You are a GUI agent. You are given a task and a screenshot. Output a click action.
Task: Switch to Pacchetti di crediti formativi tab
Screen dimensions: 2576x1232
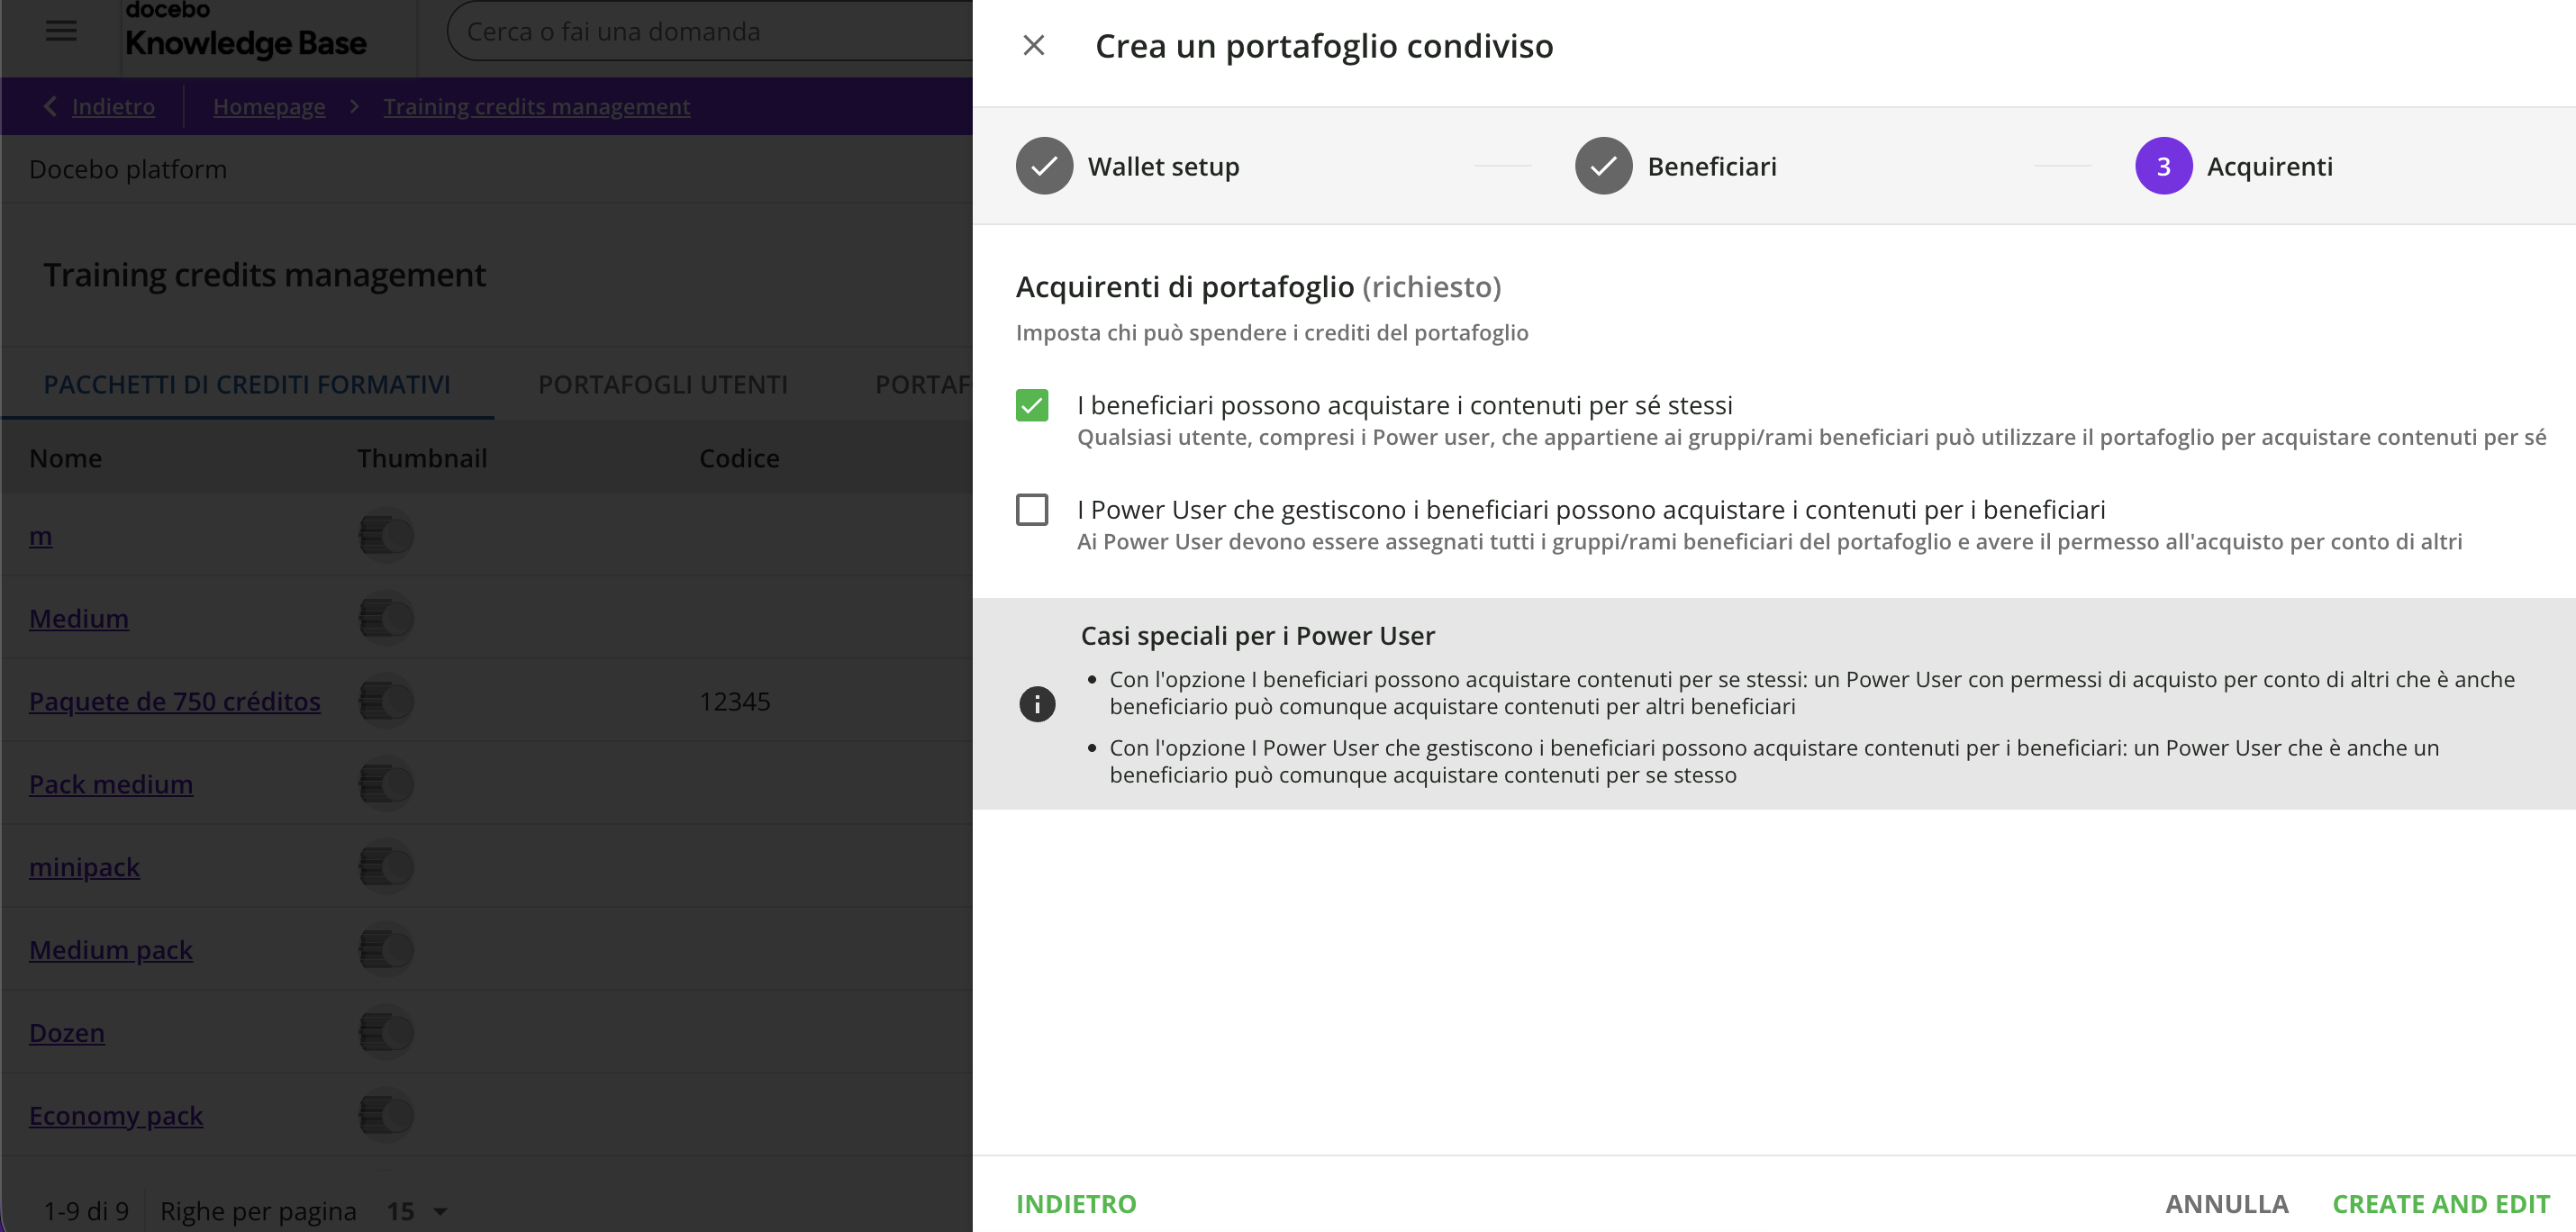[x=247, y=385]
